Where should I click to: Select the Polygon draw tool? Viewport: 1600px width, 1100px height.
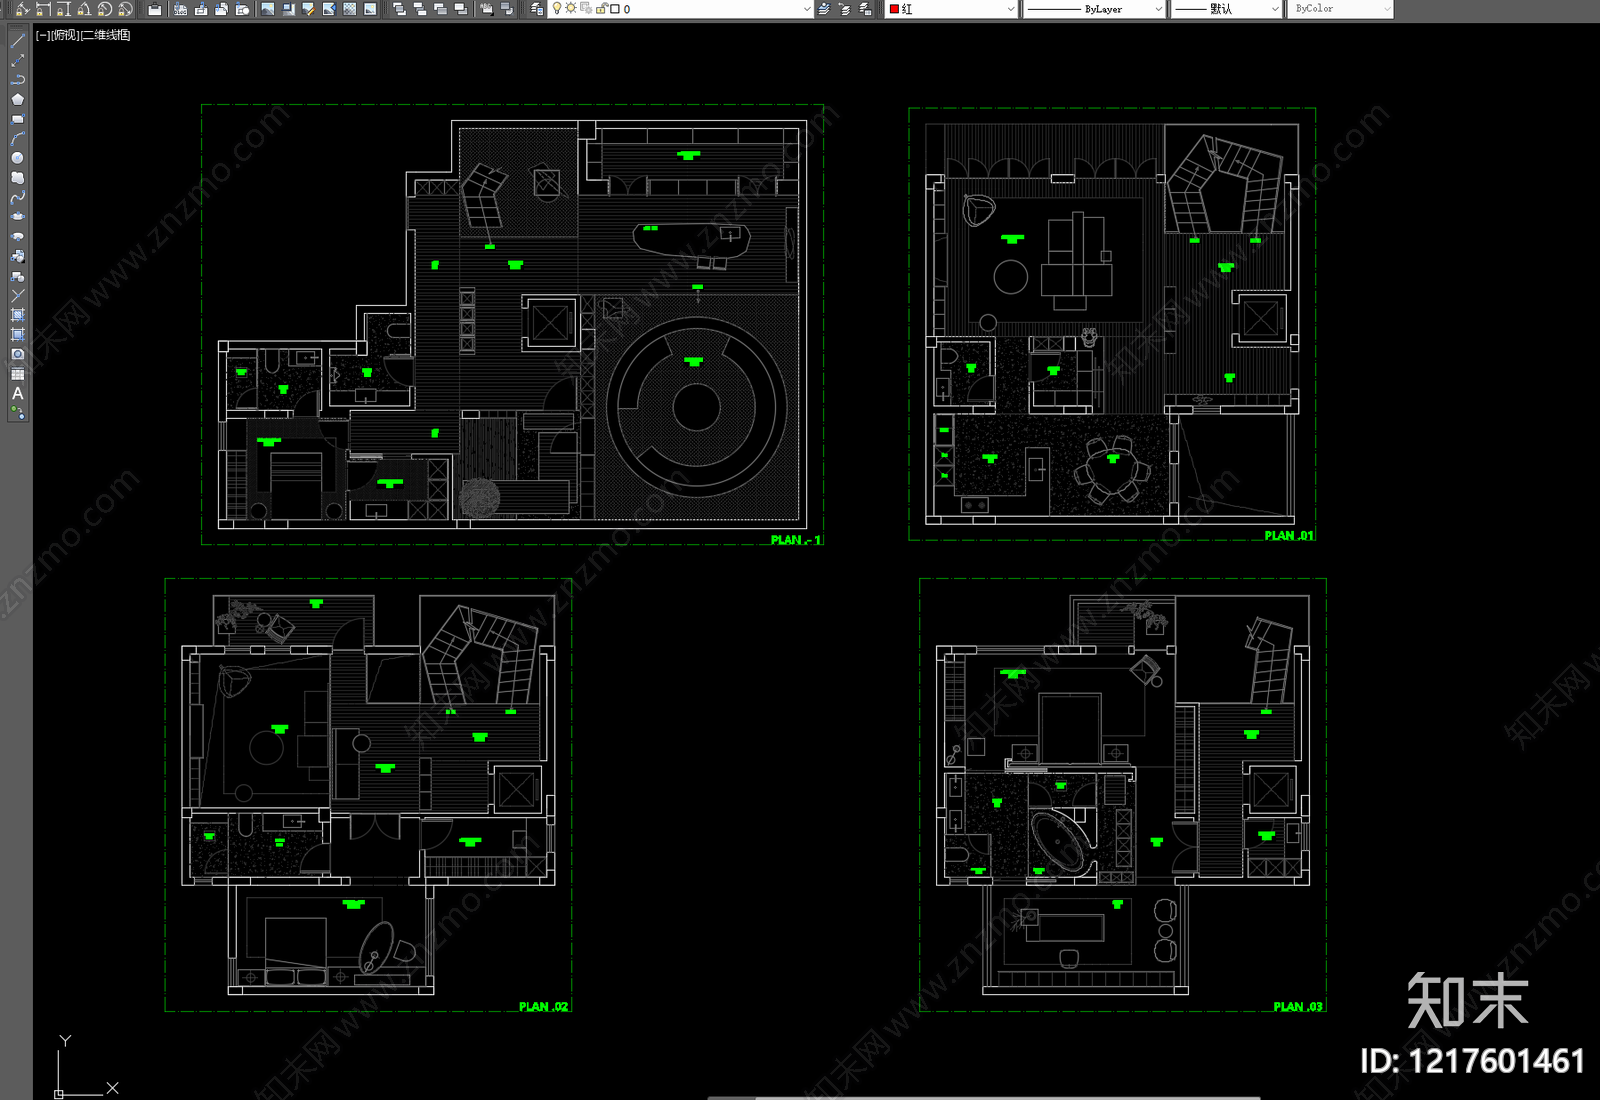(x=18, y=99)
